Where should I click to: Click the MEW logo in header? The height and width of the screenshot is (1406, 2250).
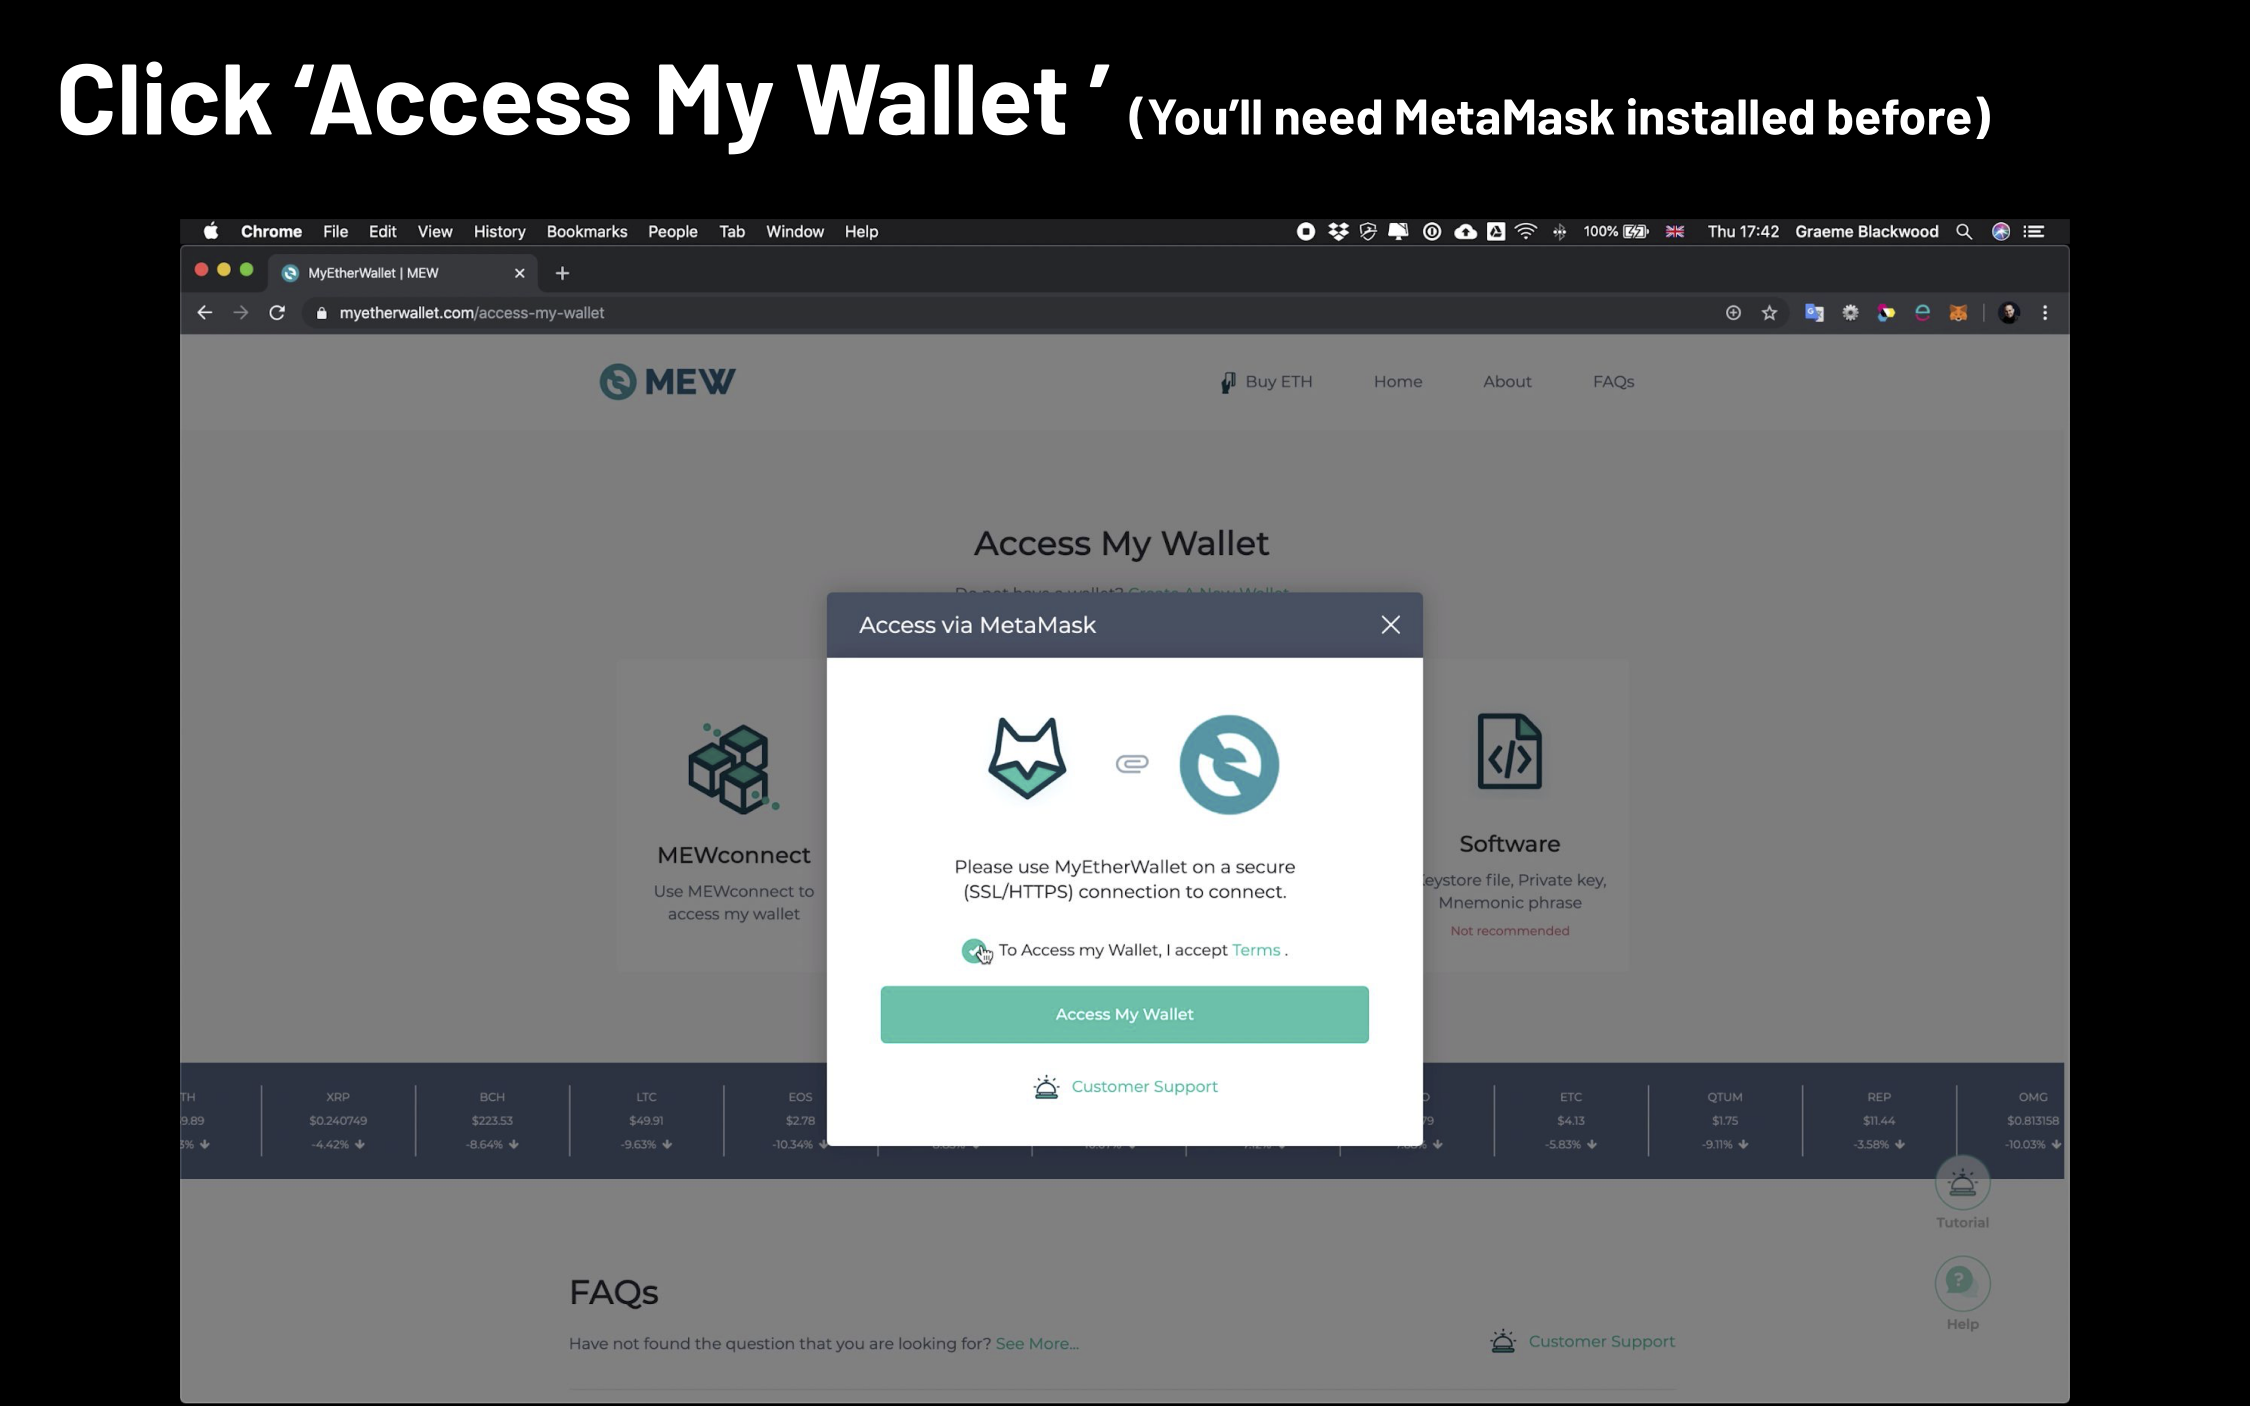[x=667, y=381]
